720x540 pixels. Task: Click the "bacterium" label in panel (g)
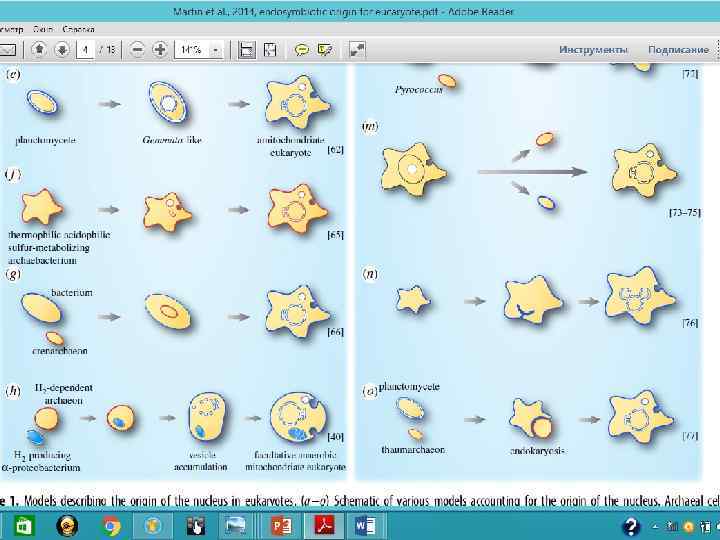72,292
